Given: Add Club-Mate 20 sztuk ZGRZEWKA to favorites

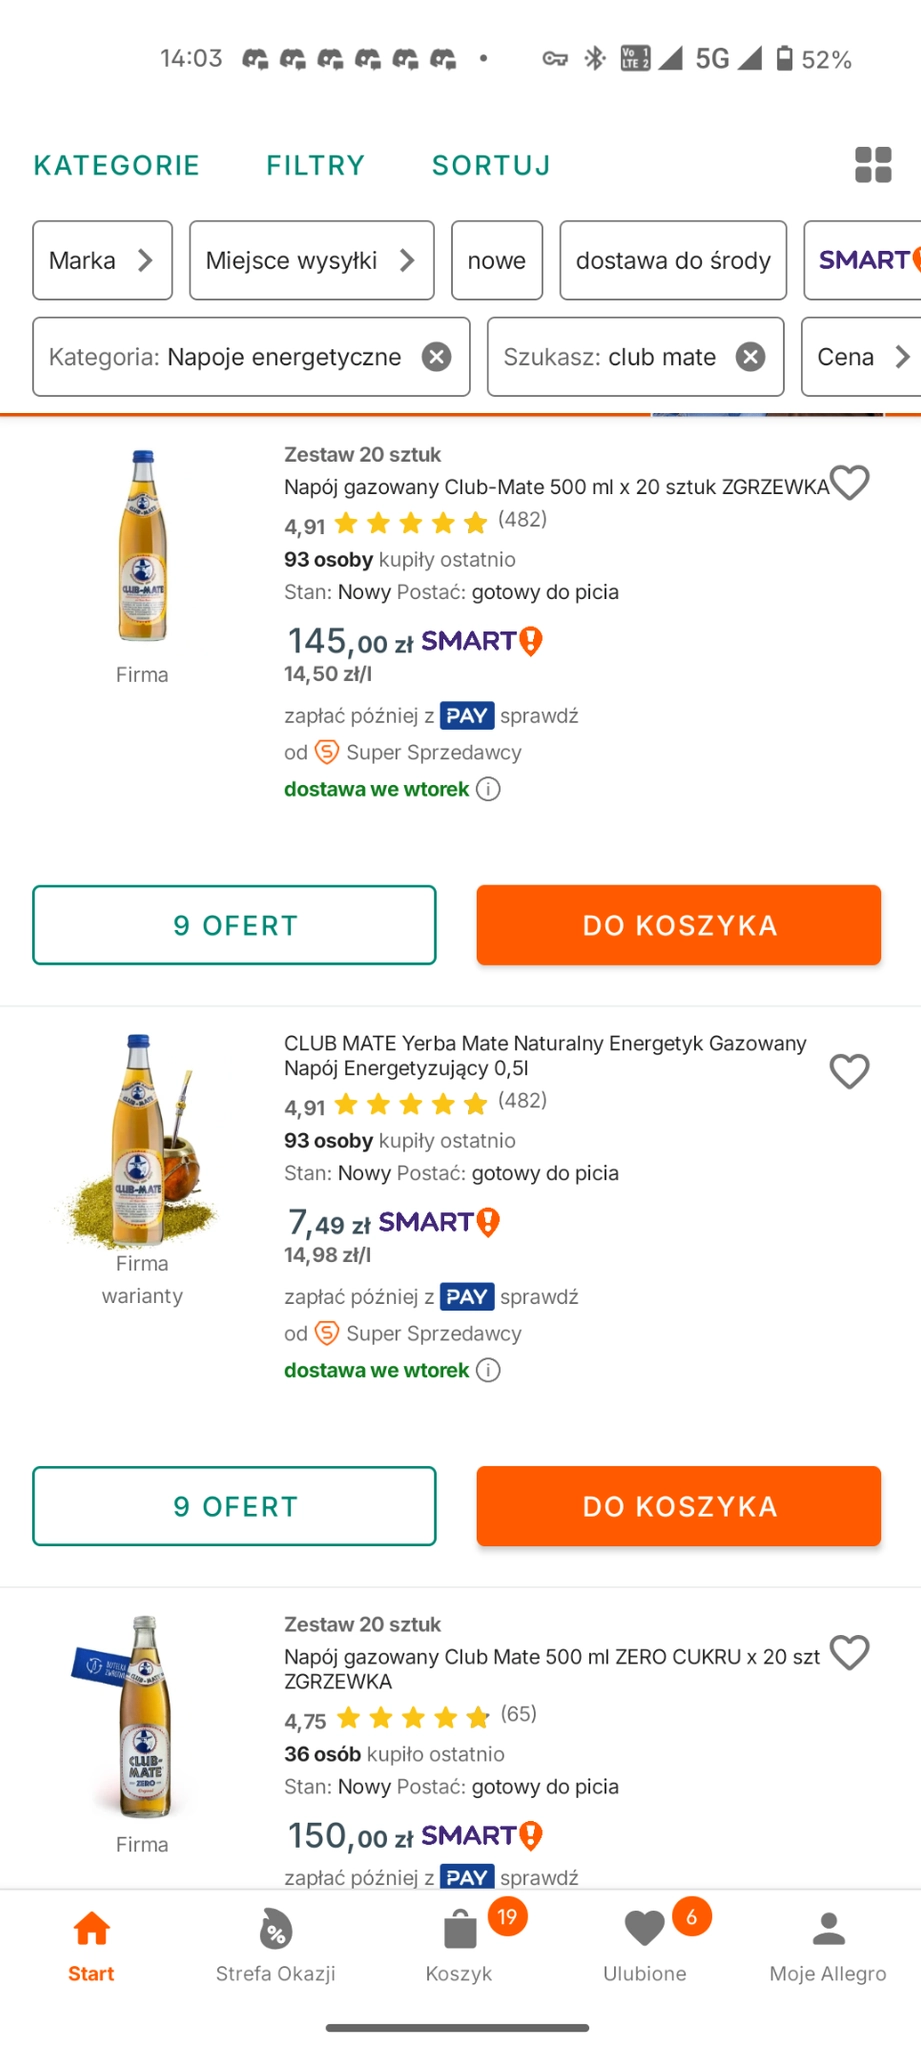Looking at the screenshot, I should (x=850, y=483).
